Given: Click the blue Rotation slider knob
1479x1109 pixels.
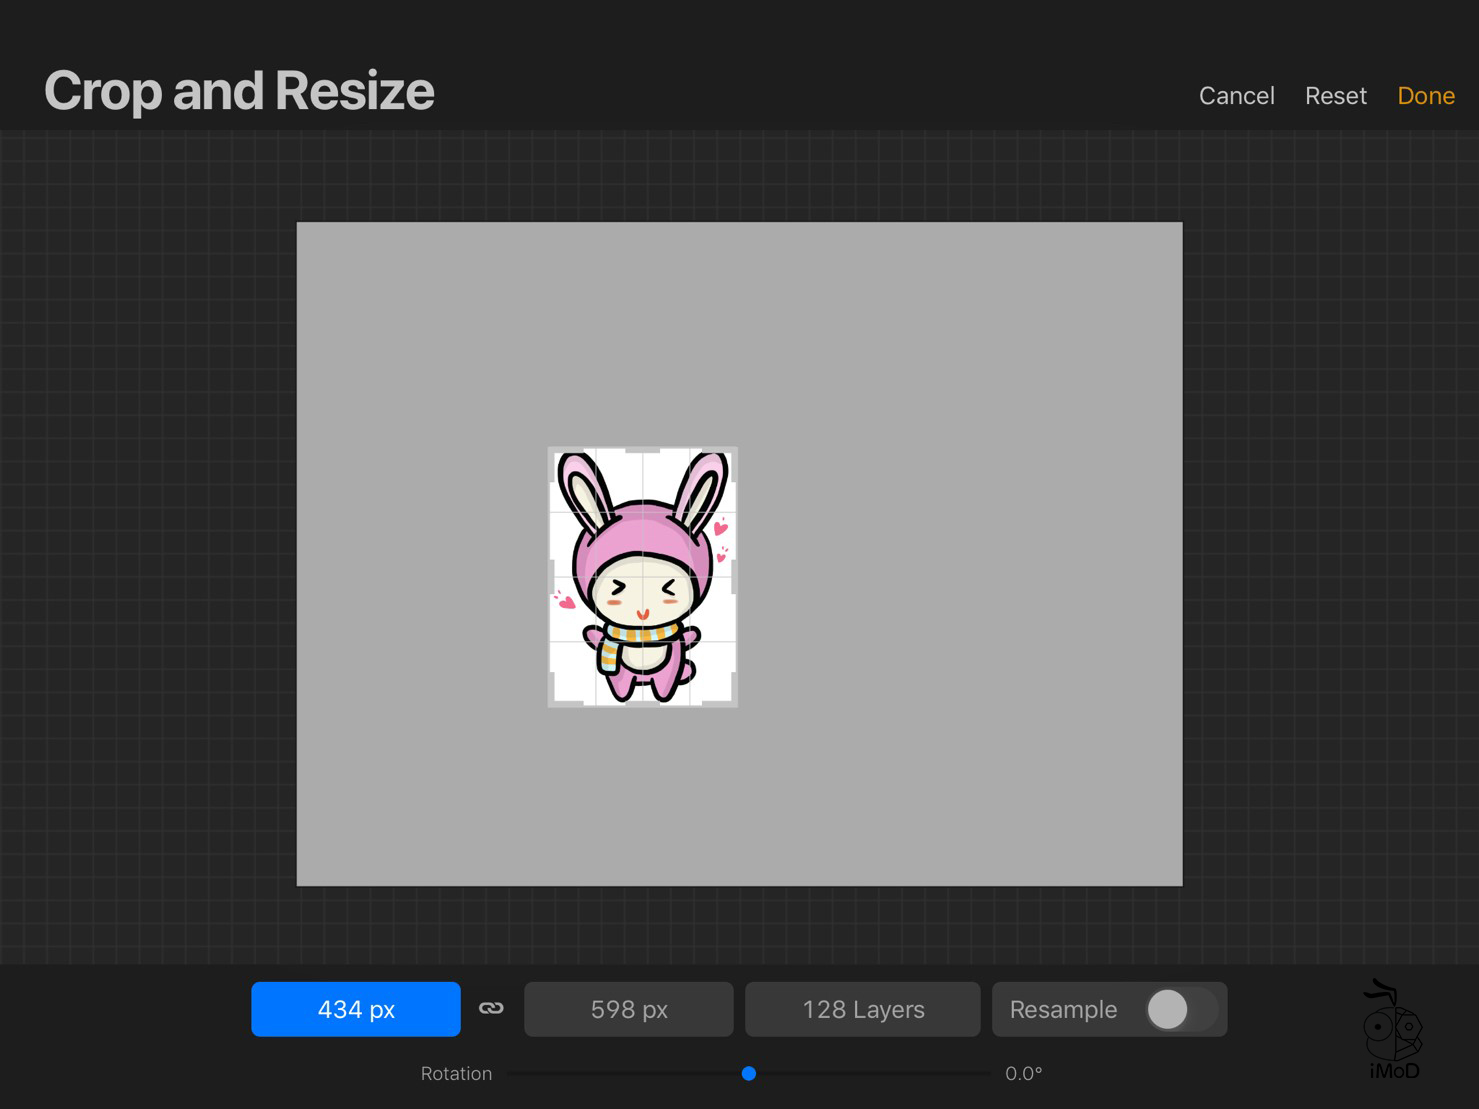Looking at the screenshot, I should (748, 1073).
